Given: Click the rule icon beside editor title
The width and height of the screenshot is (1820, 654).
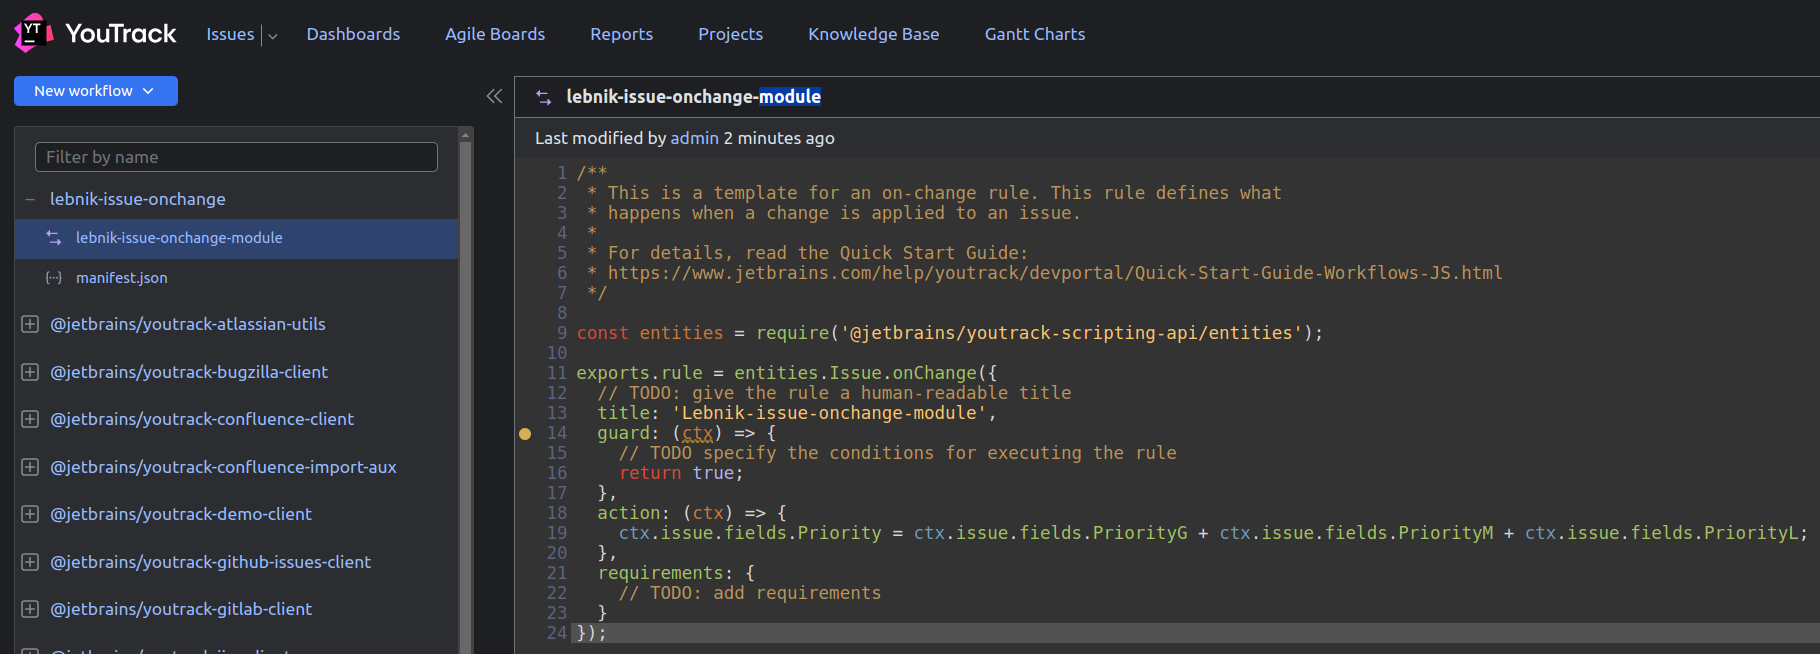Looking at the screenshot, I should pyautogui.click(x=544, y=97).
